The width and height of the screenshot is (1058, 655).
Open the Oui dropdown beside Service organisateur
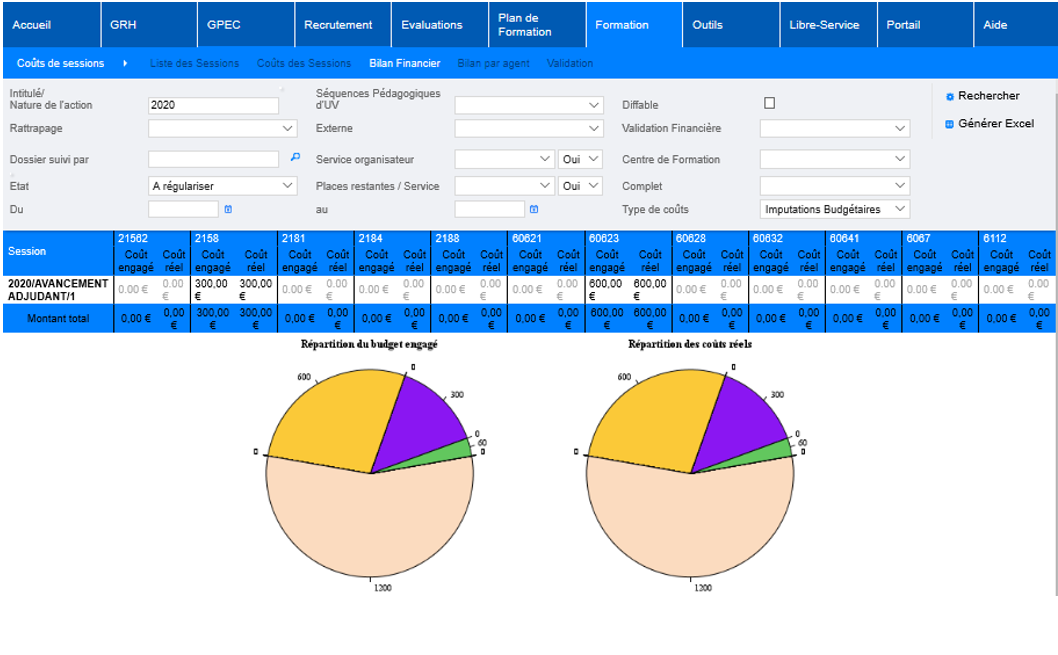tap(580, 159)
